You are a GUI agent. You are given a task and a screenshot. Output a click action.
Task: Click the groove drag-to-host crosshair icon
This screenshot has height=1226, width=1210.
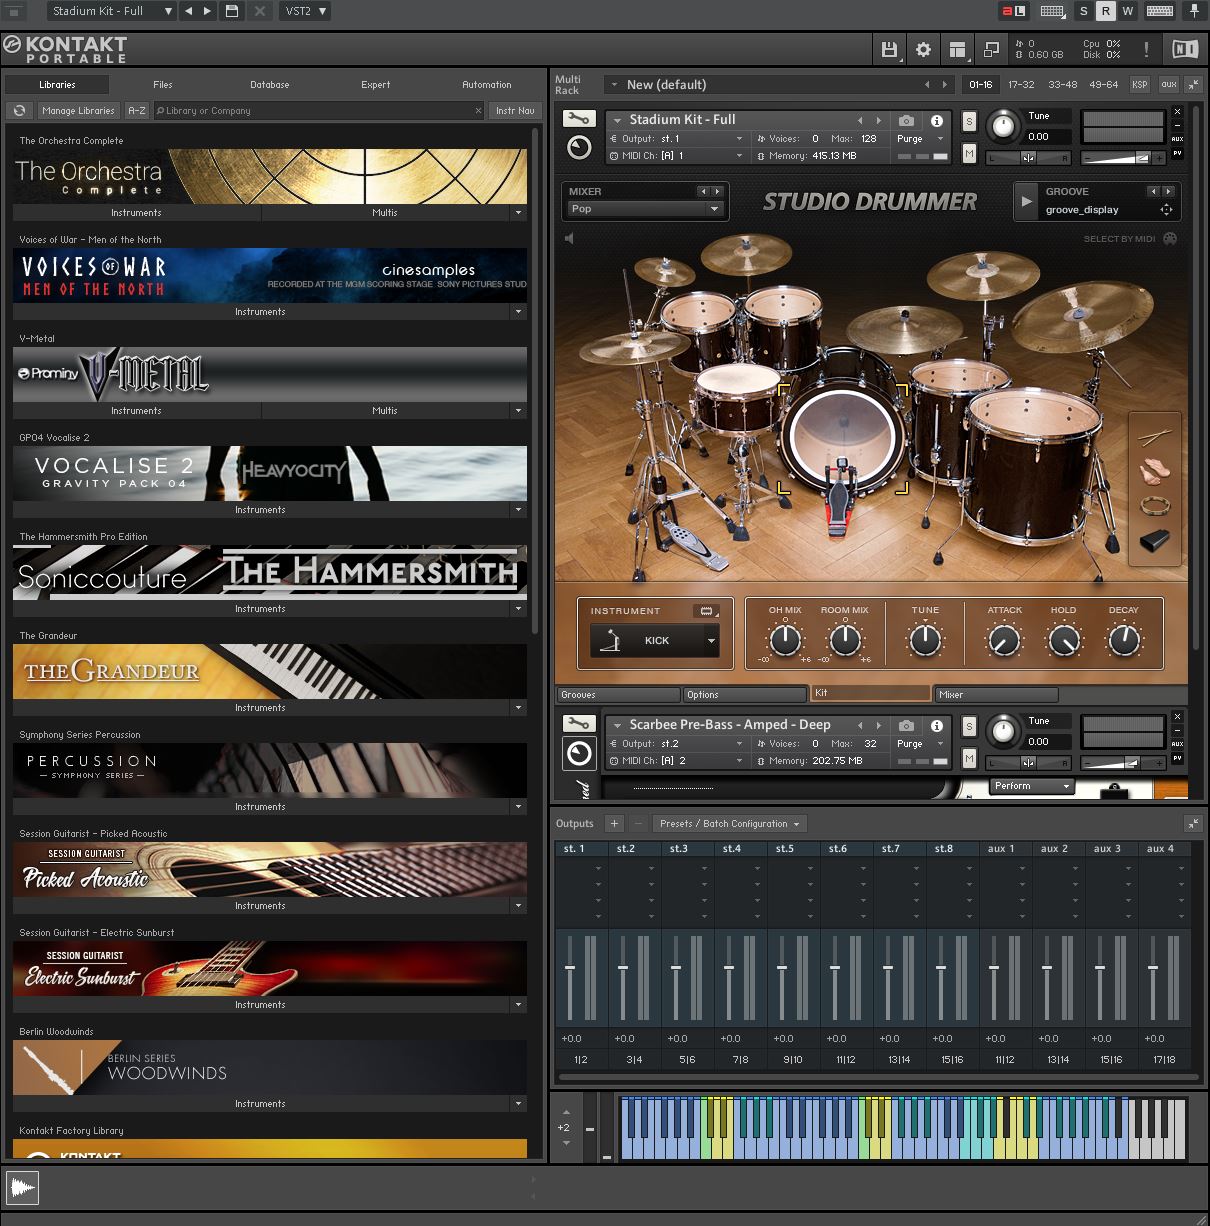[x=1166, y=210]
